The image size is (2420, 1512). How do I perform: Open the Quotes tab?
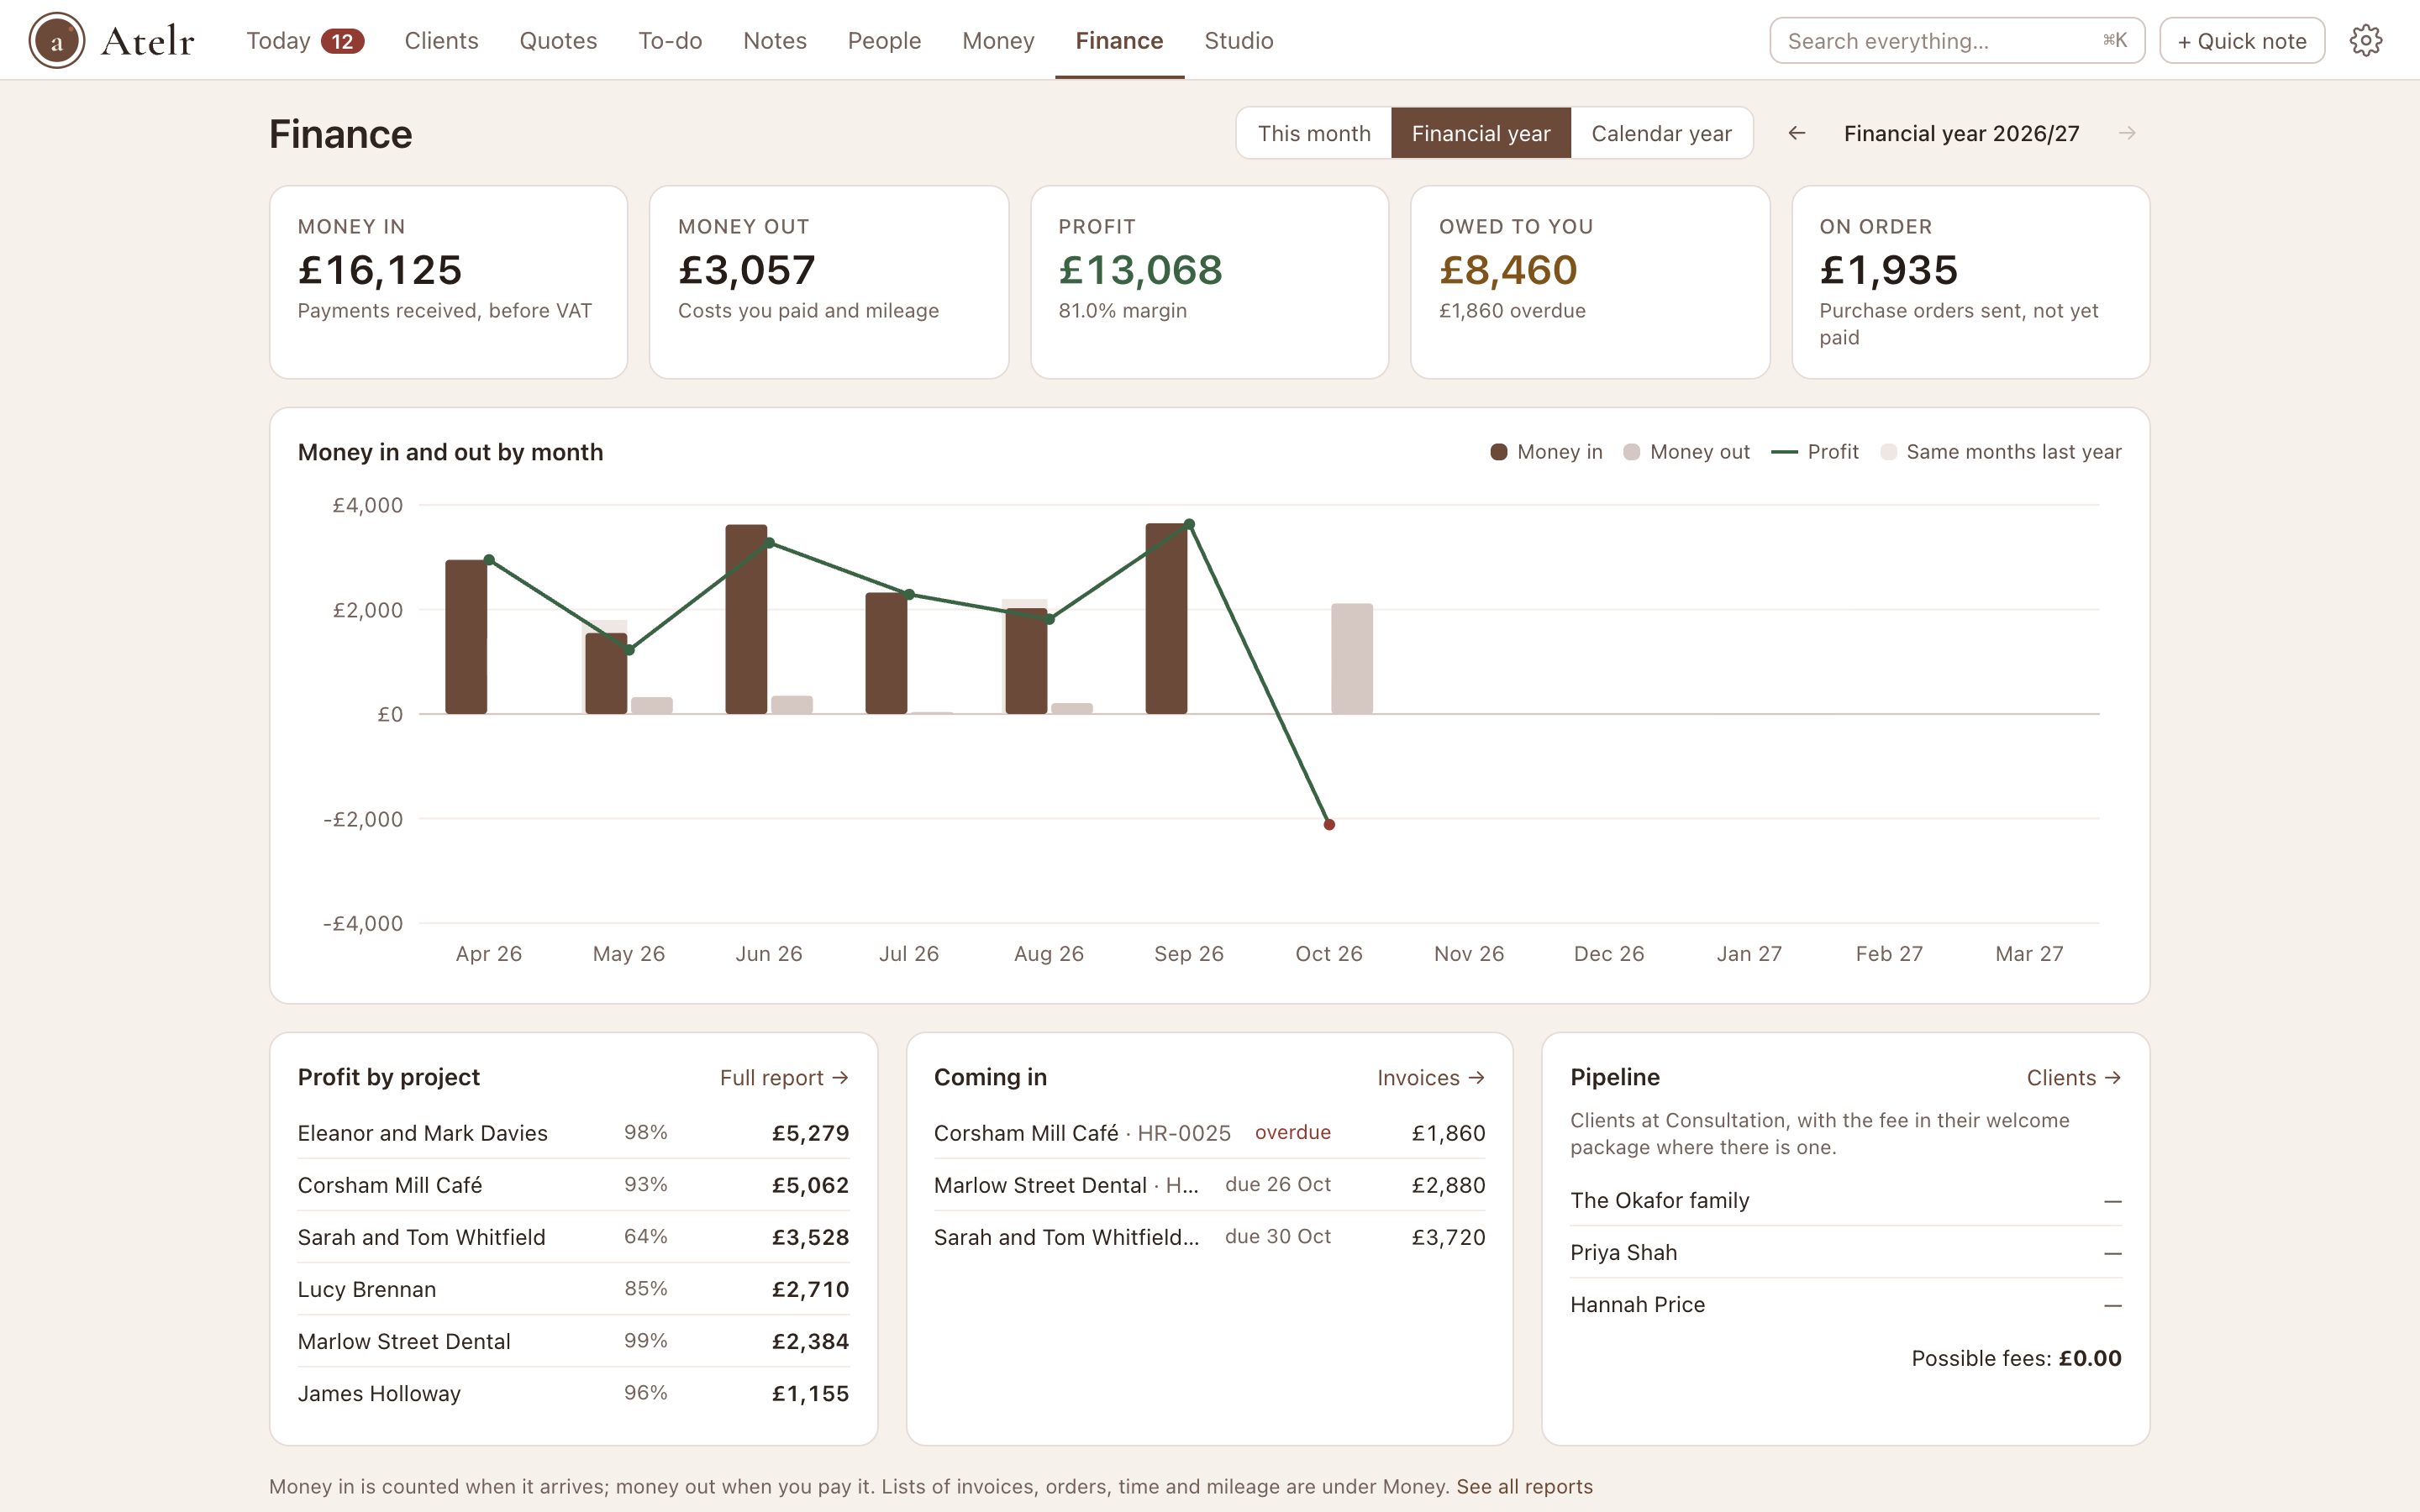click(558, 40)
